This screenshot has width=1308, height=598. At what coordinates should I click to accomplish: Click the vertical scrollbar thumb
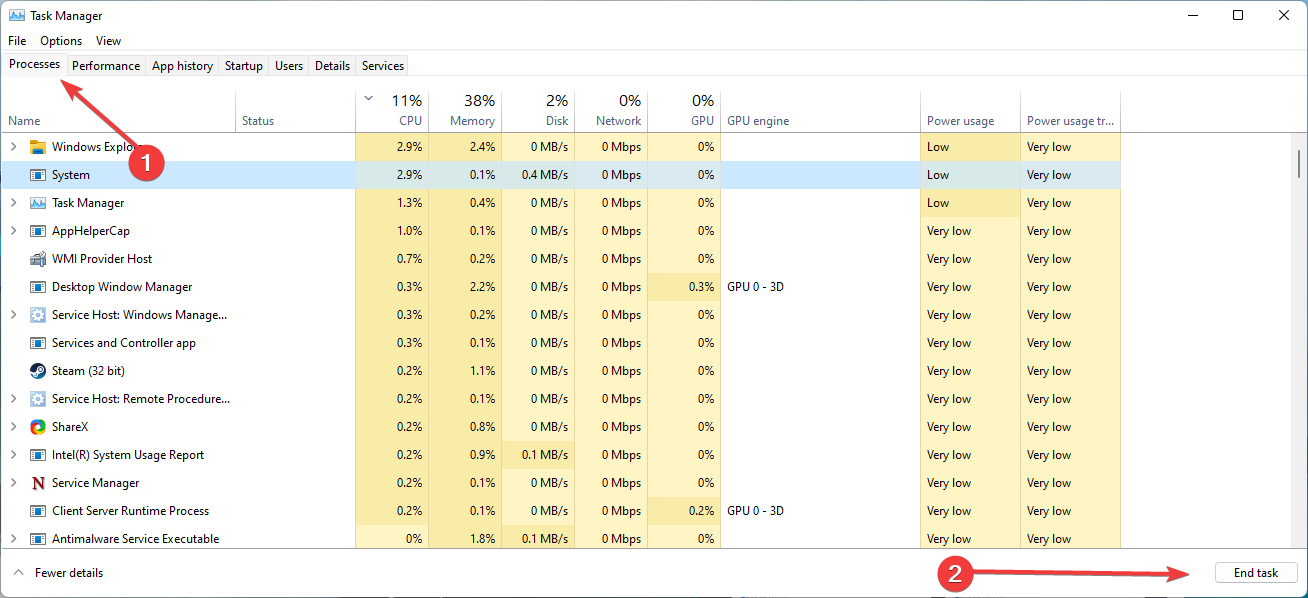click(x=1299, y=162)
